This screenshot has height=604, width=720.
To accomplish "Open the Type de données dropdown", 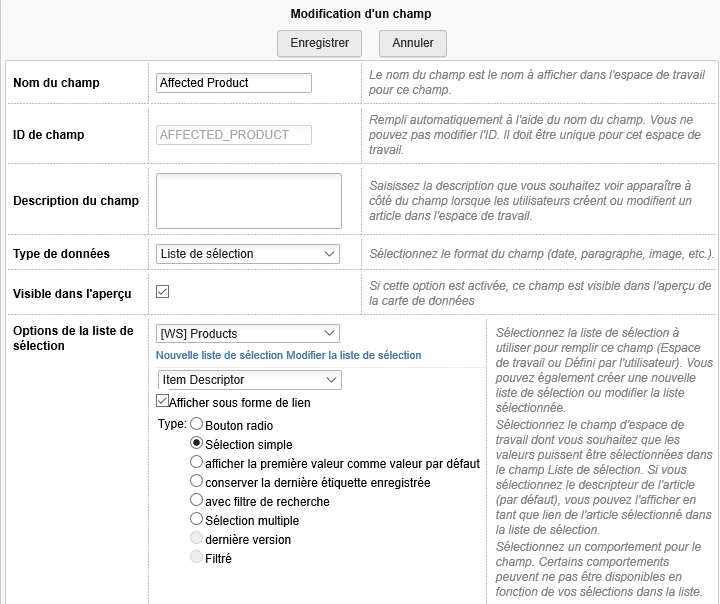I will point(248,254).
